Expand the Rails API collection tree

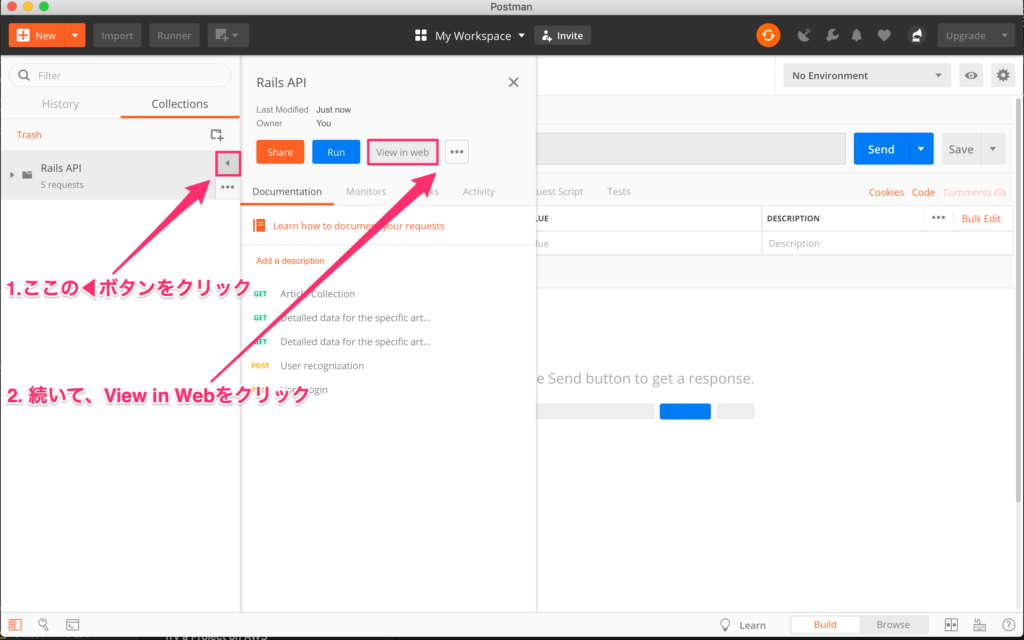tap(12, 175)
